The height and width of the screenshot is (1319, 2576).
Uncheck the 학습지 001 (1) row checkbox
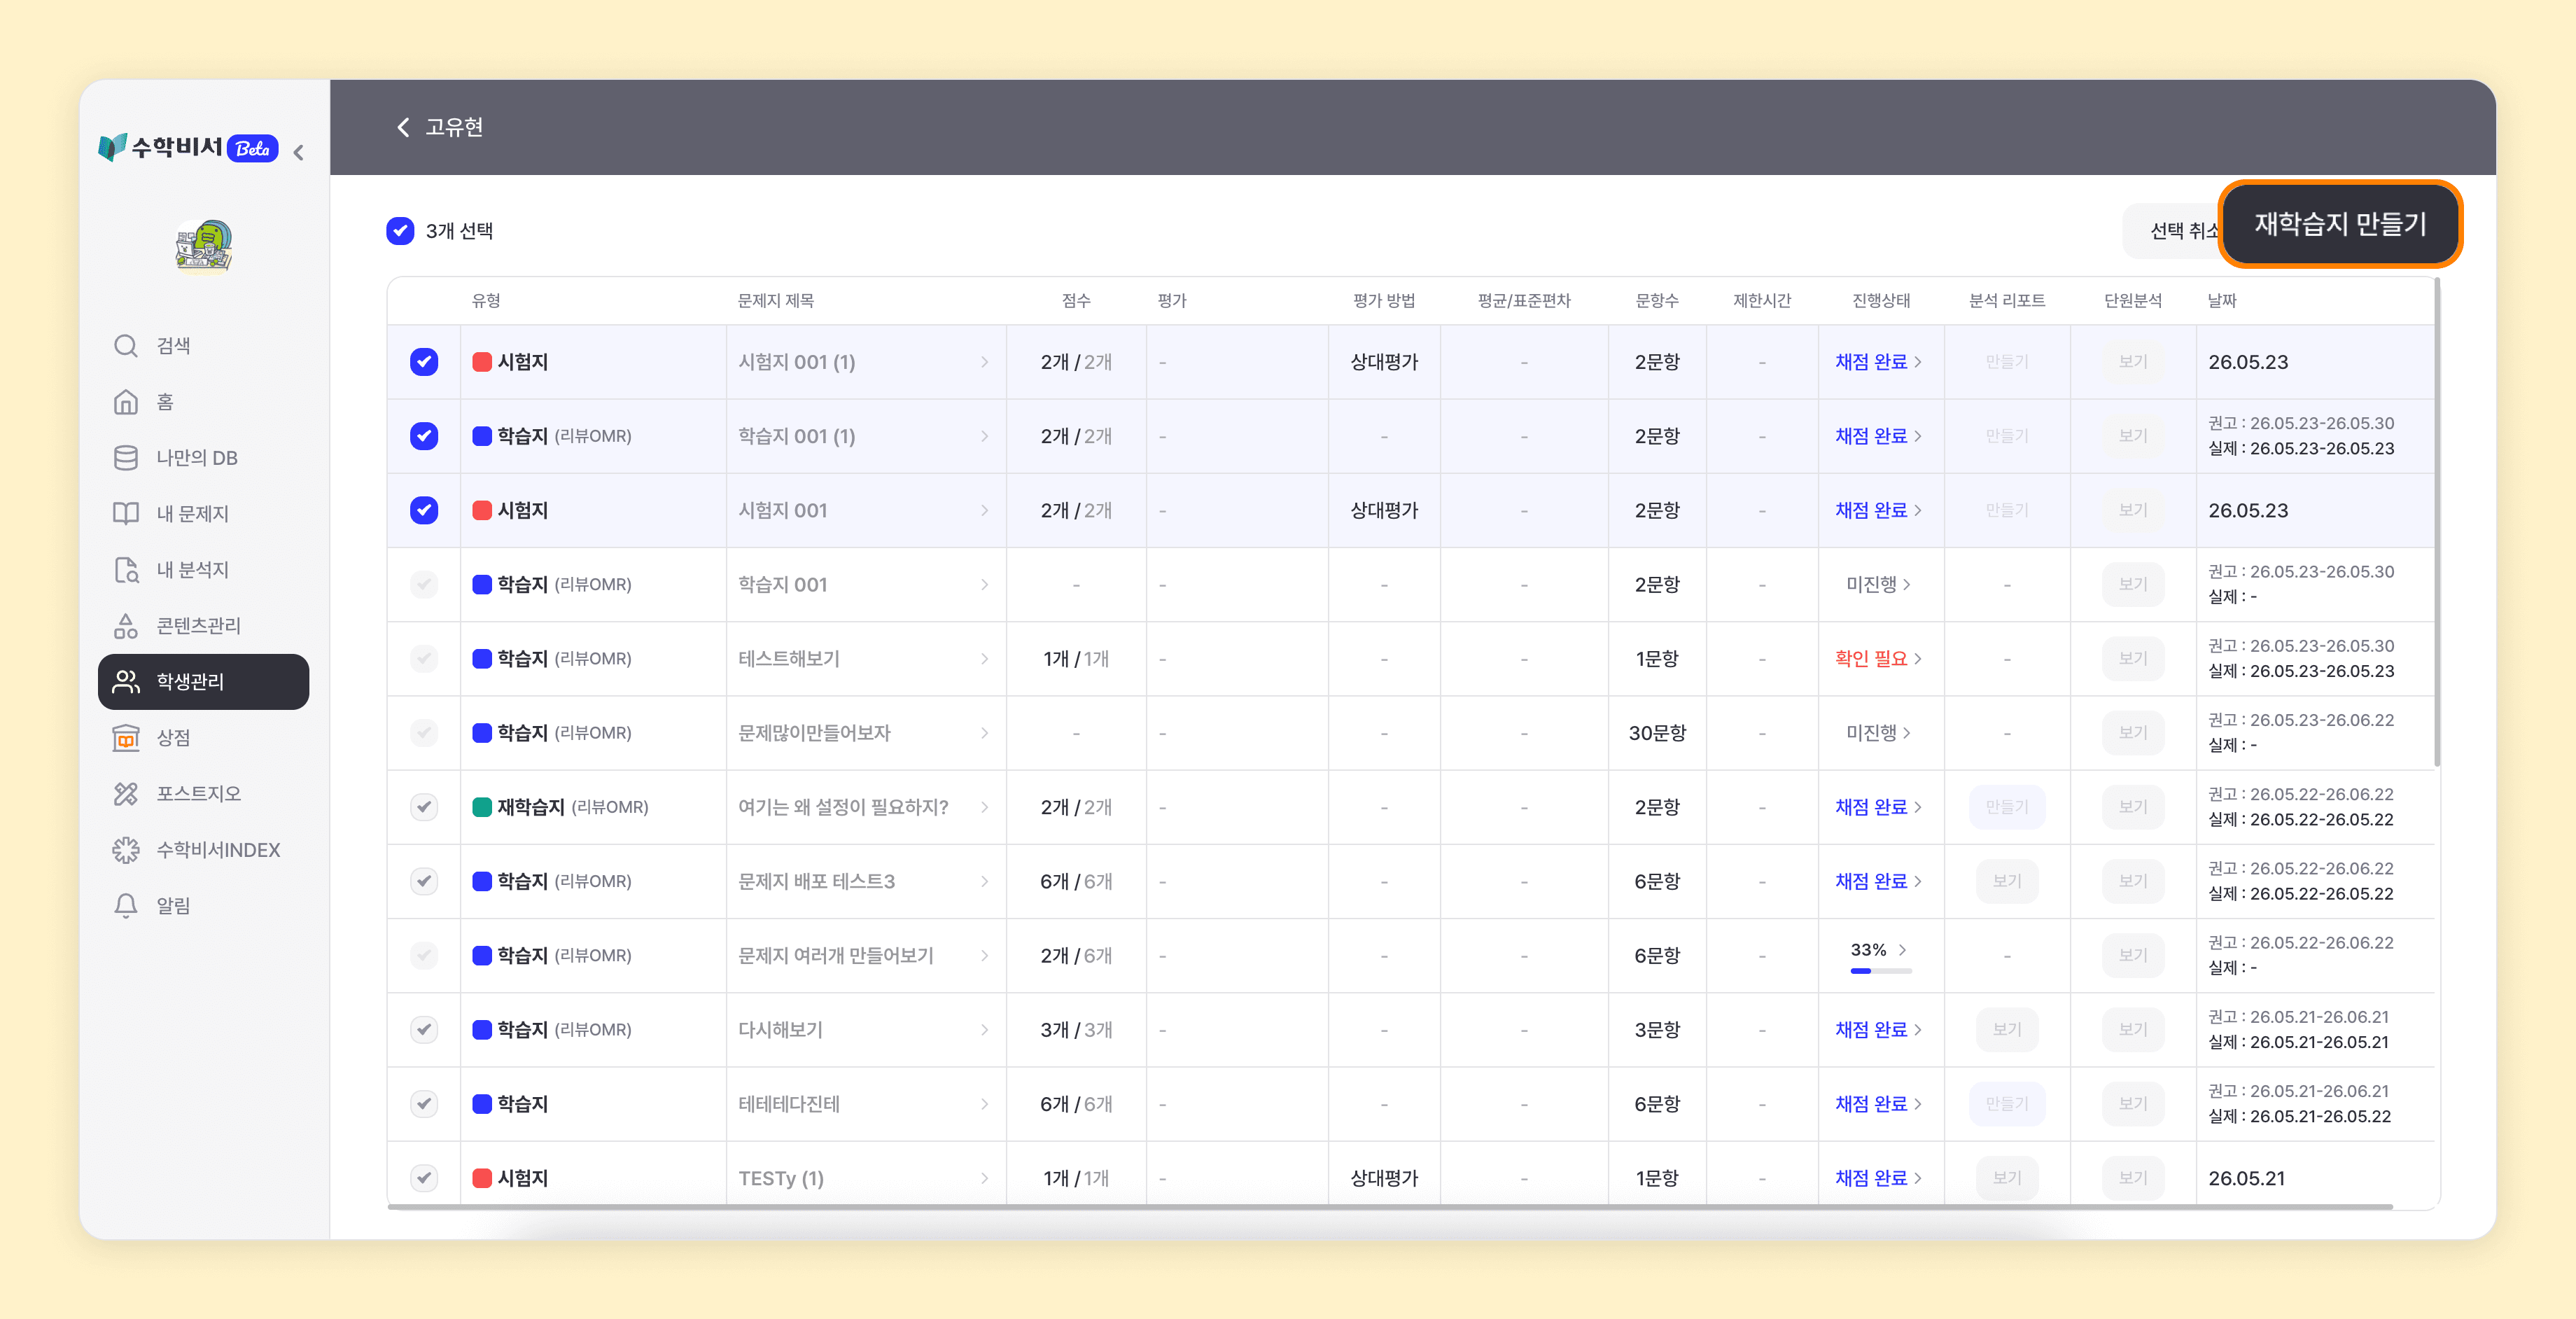pos(424,436)
